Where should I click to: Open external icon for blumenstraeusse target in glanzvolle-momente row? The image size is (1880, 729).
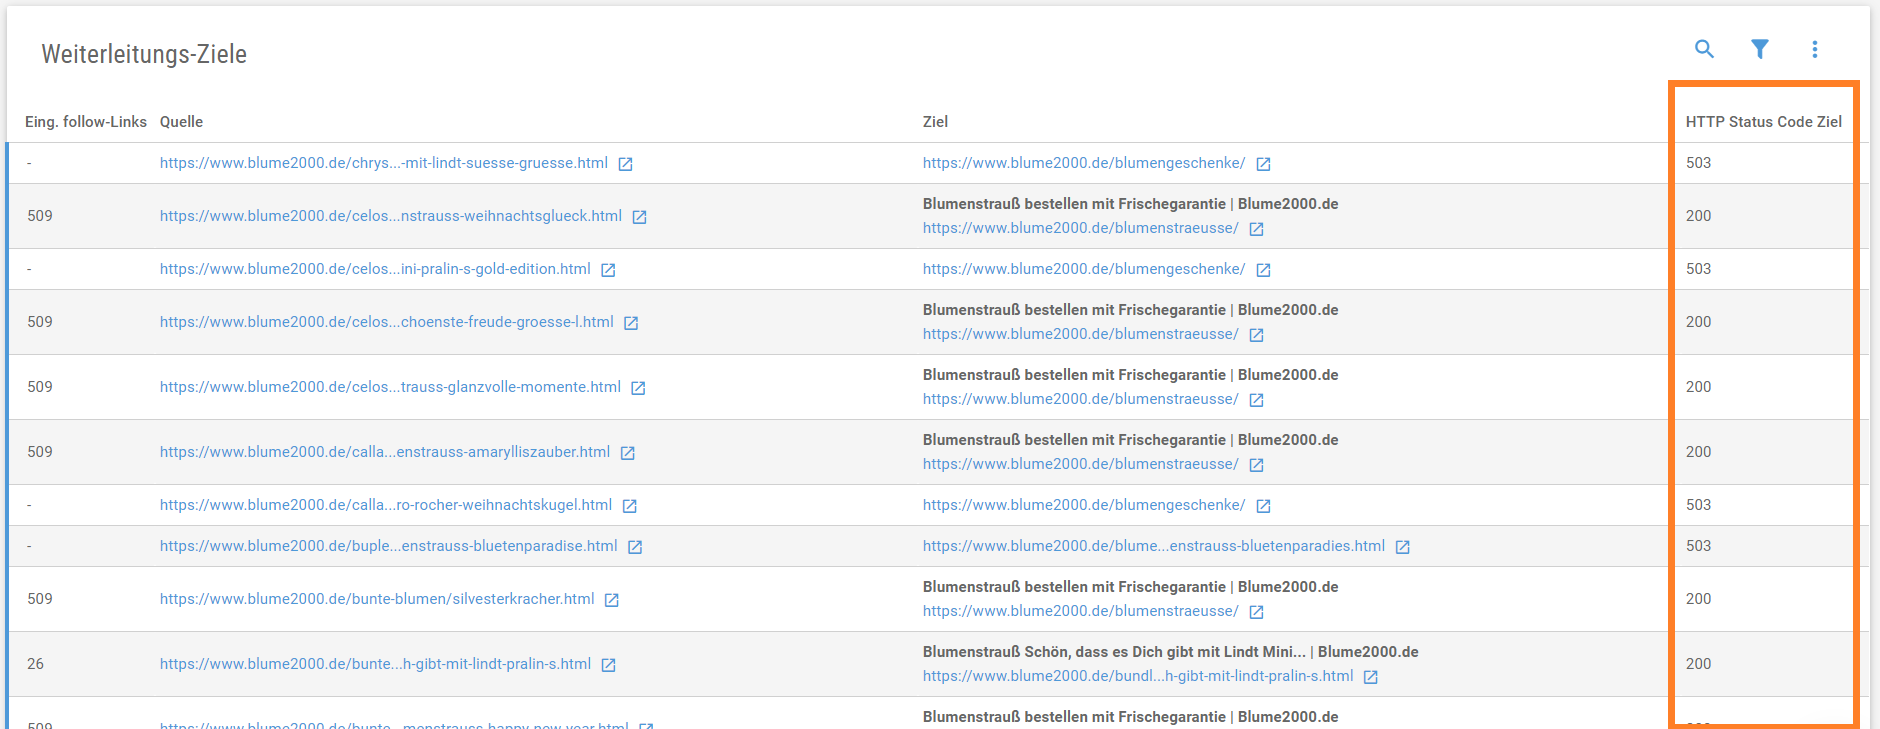point(1256,400)
